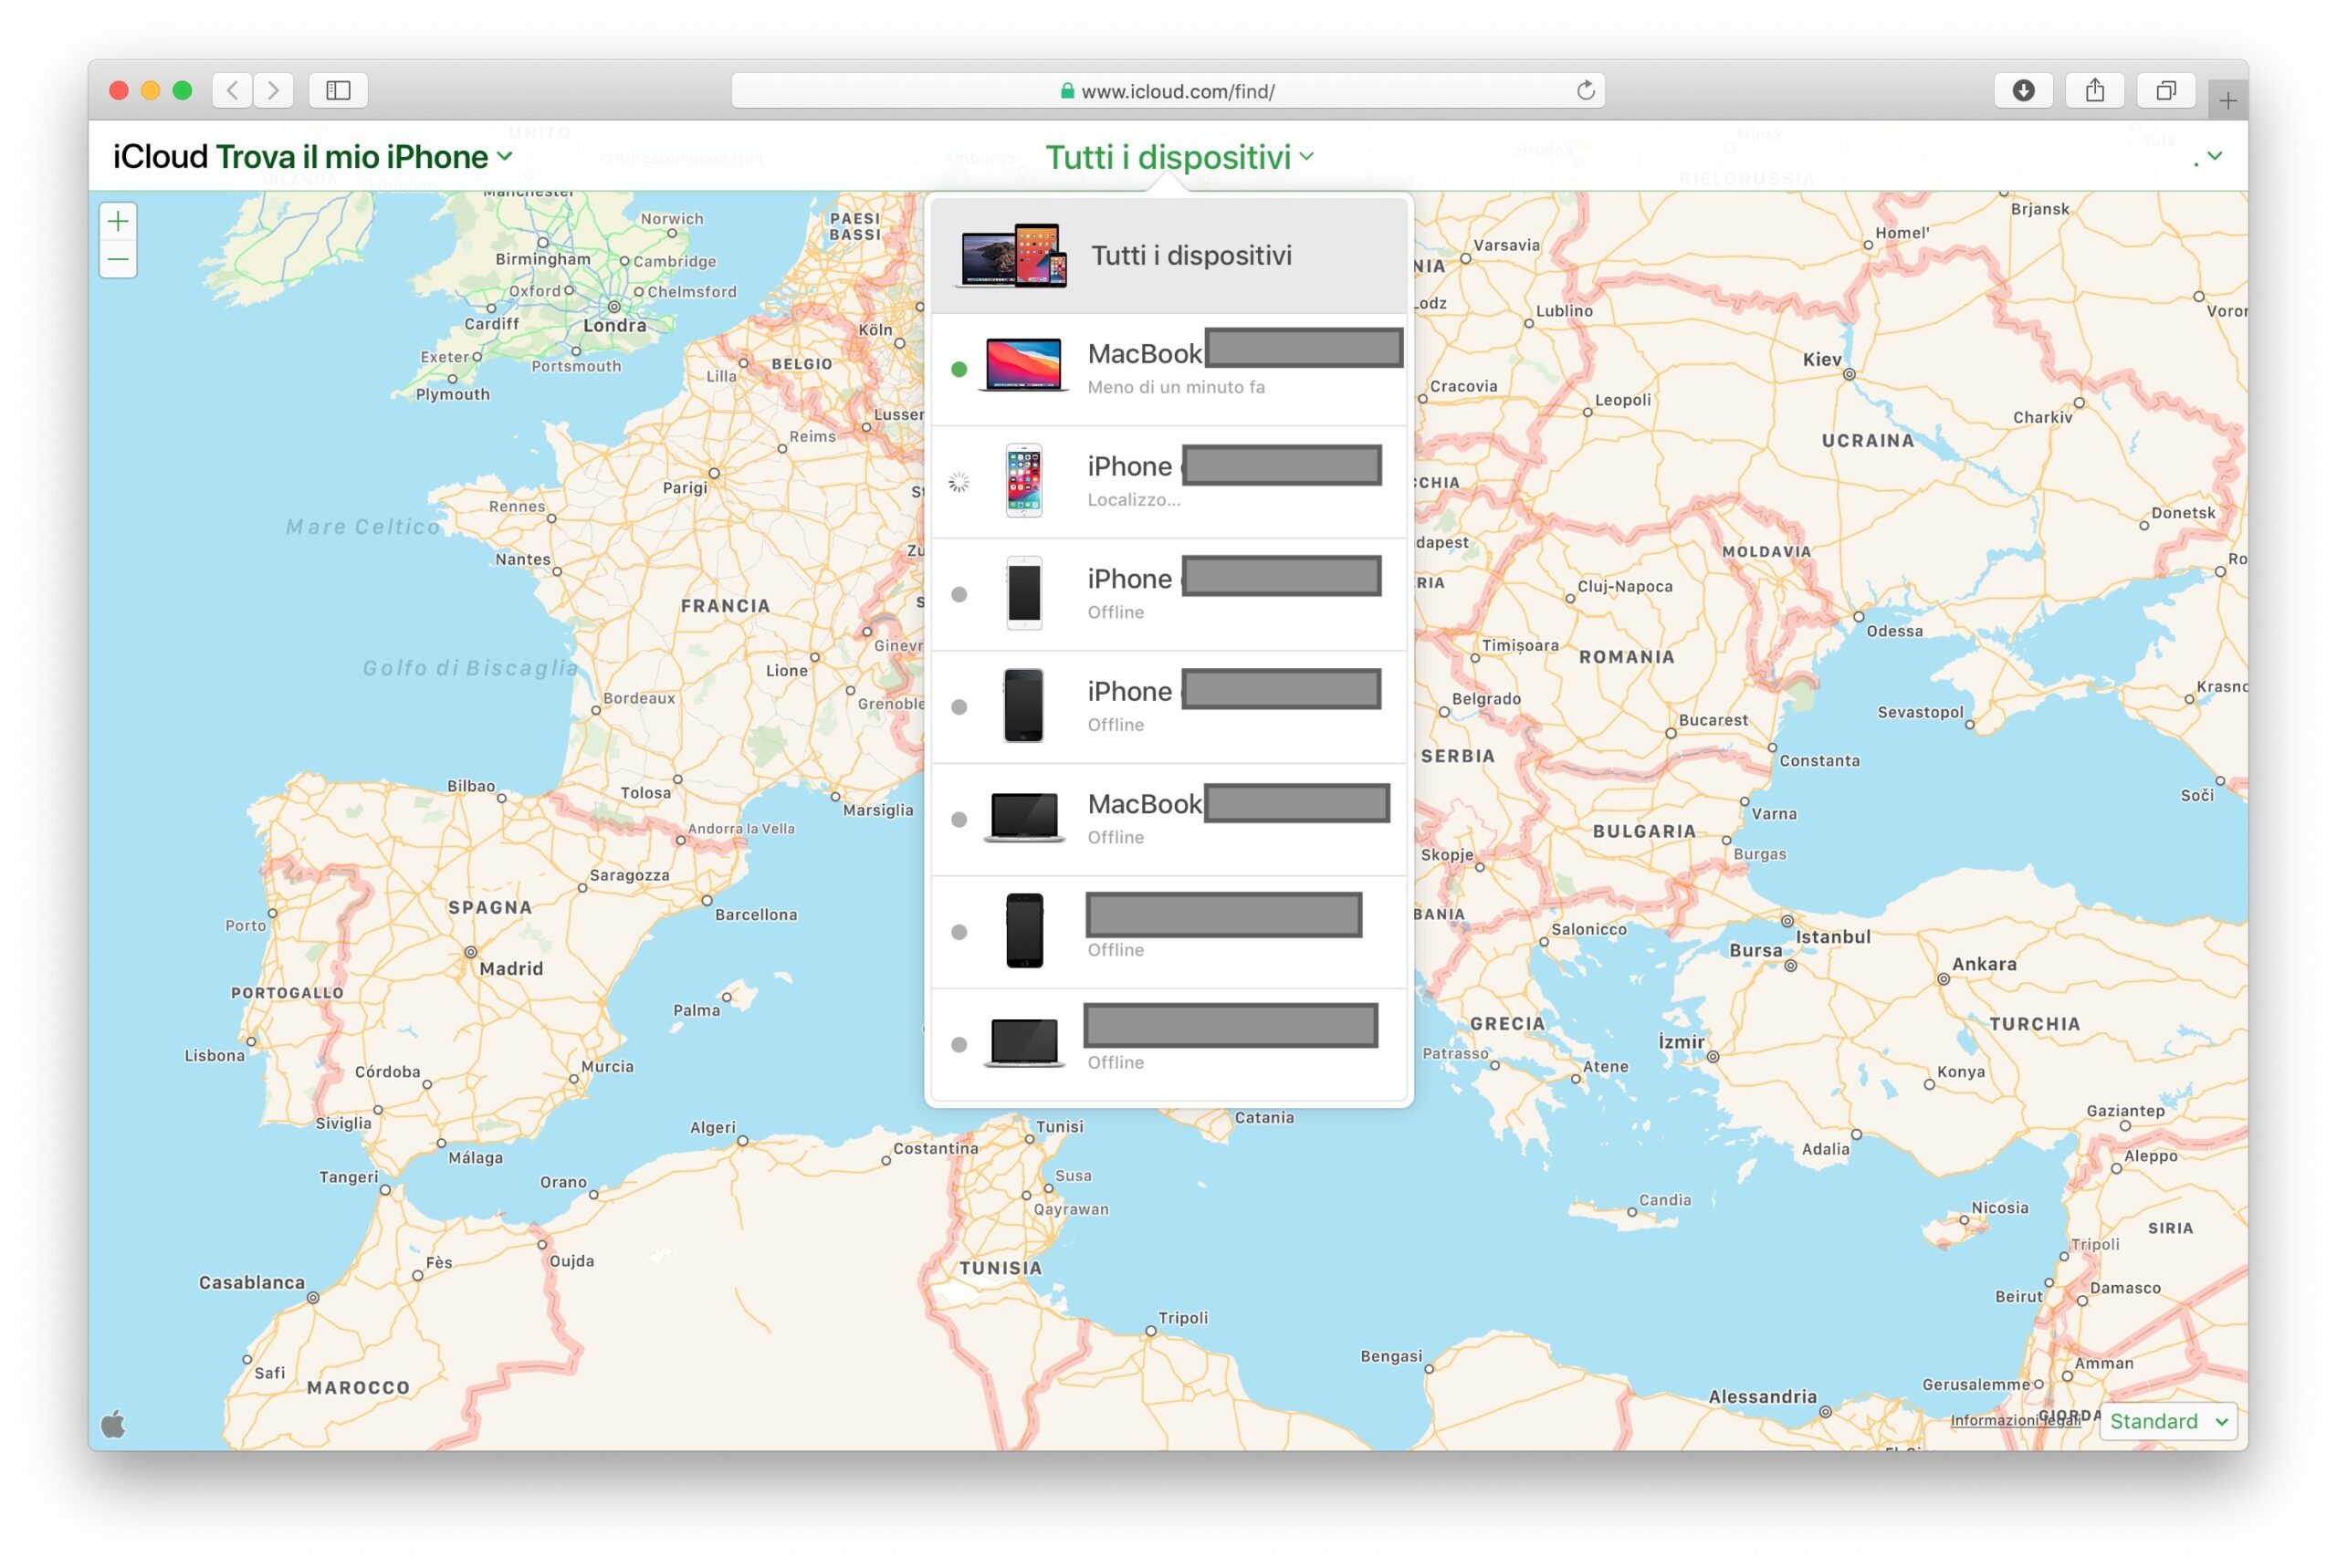Viewport: 2337px width, 1568px height.
Task: Click Safari's reload page icon
Action: 1585,91
